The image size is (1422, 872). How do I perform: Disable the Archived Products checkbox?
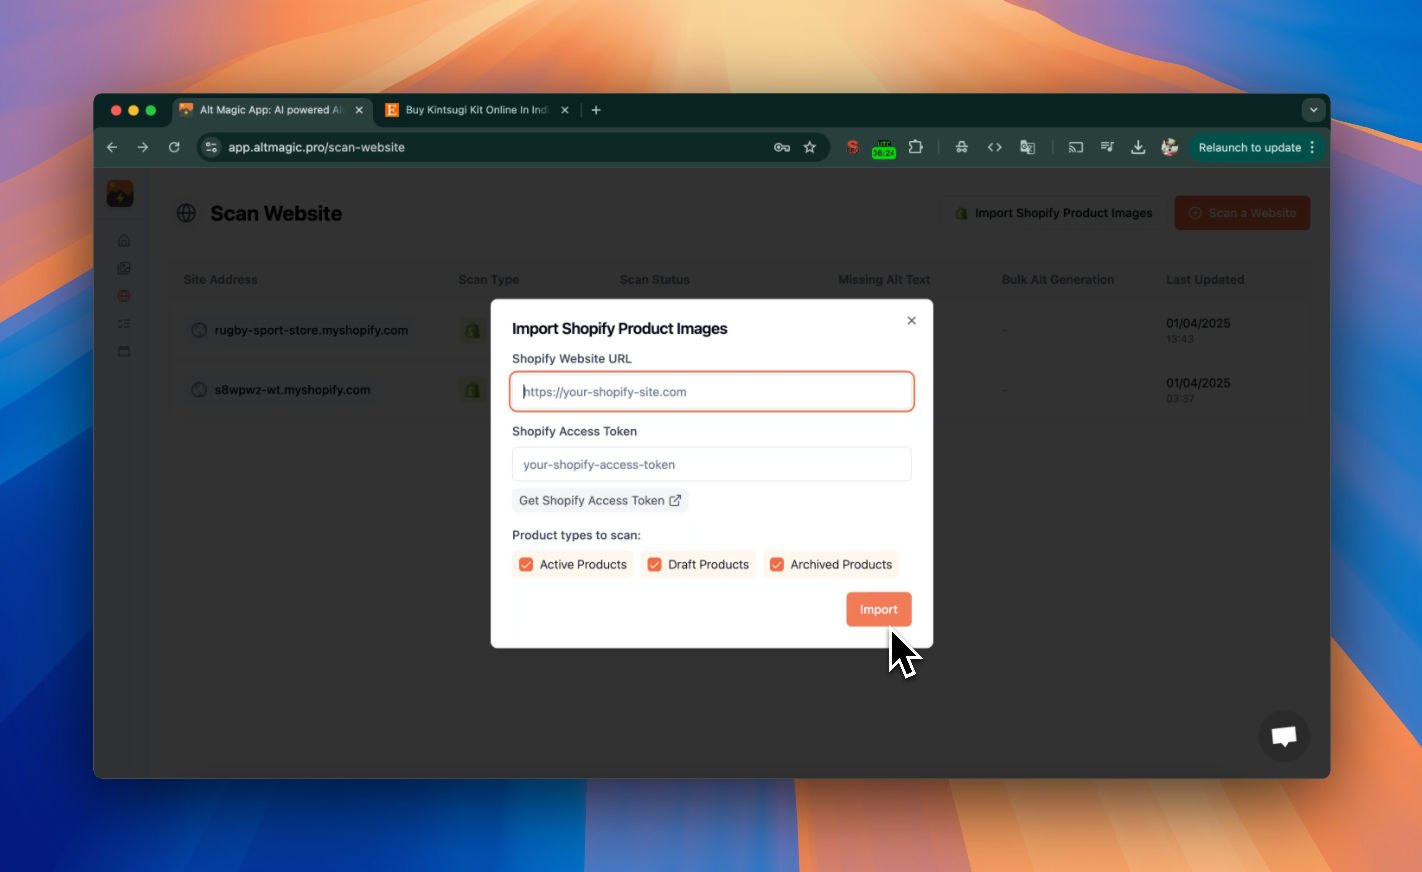coord(777,565)
